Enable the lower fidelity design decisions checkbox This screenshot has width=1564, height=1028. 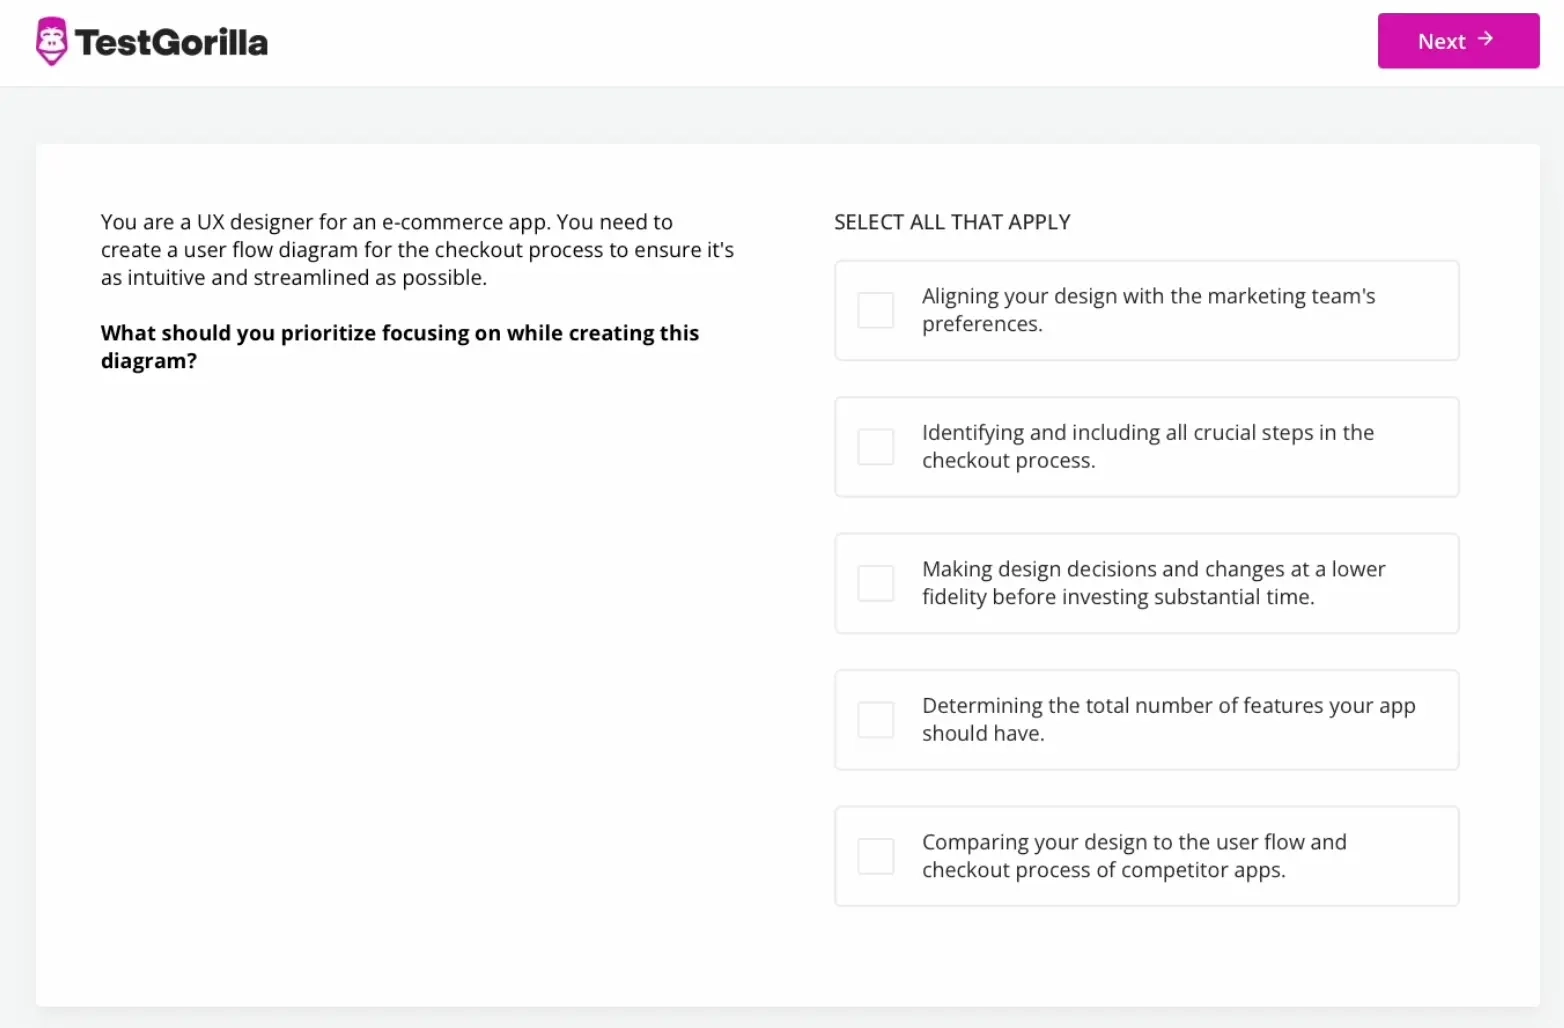[876, 583]
